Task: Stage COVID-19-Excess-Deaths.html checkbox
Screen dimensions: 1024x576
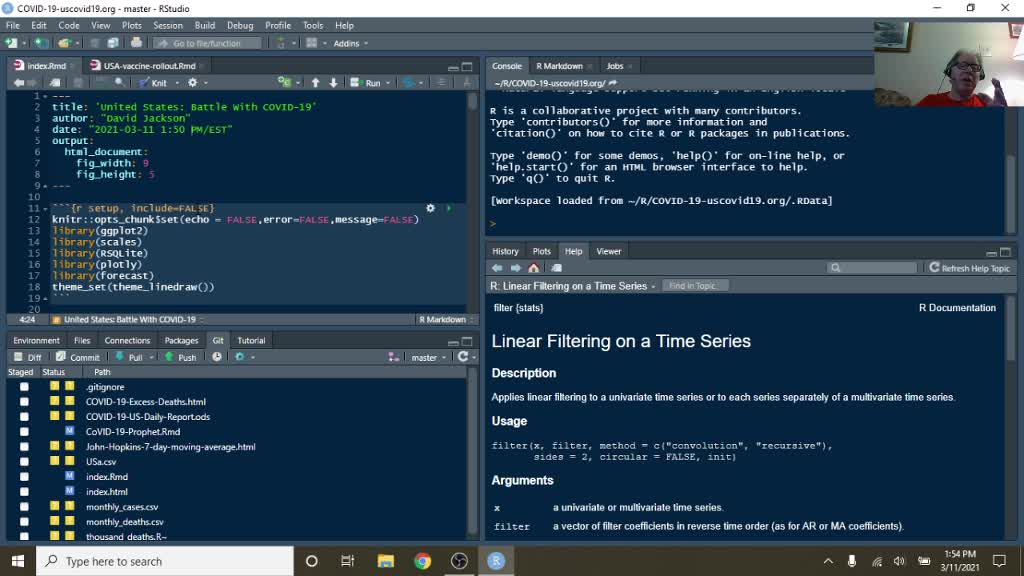Action: click(x=24, y=402)
